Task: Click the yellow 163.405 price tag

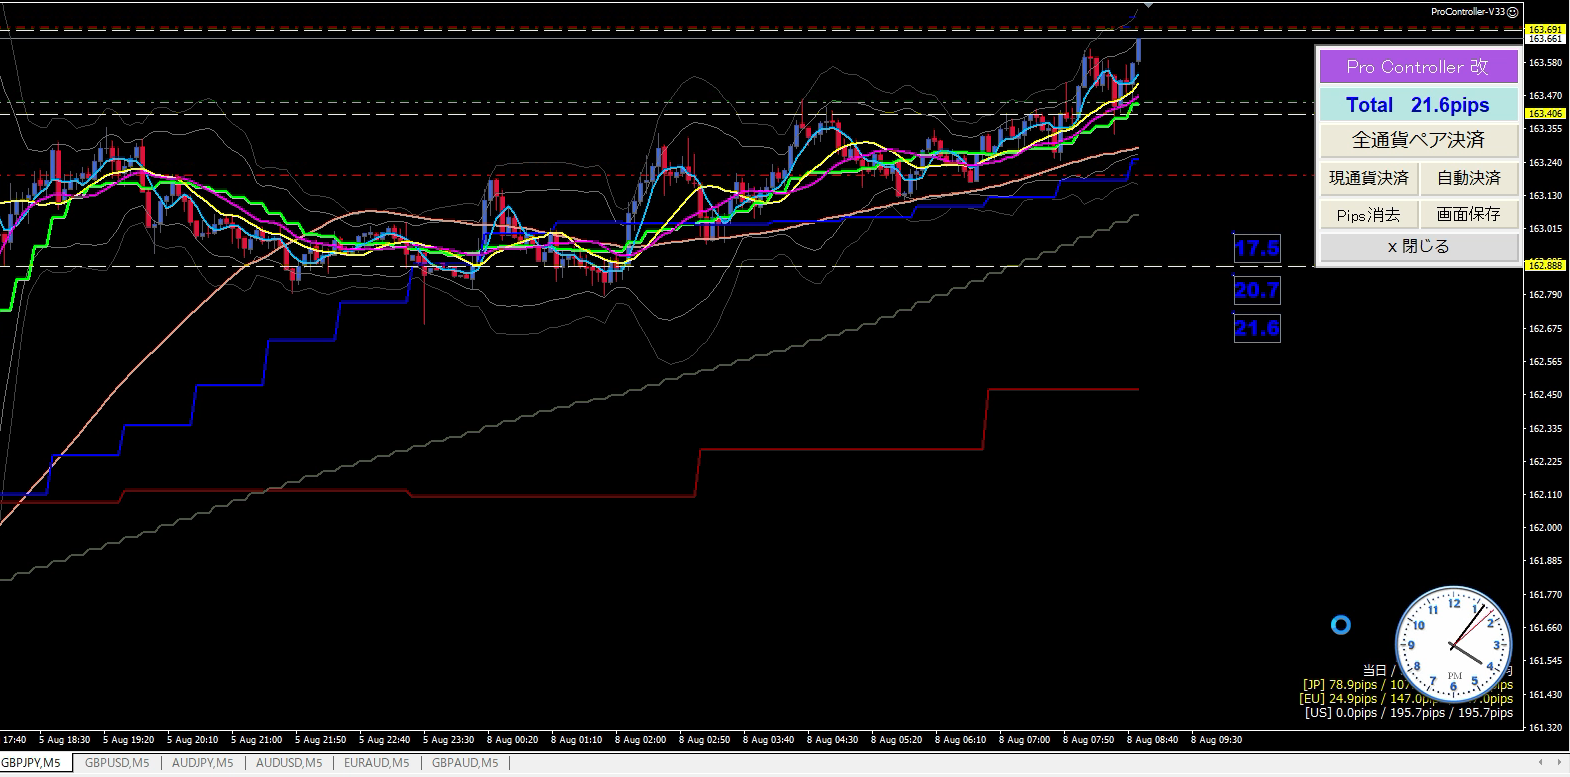Action: click(x=1545, y=114)
